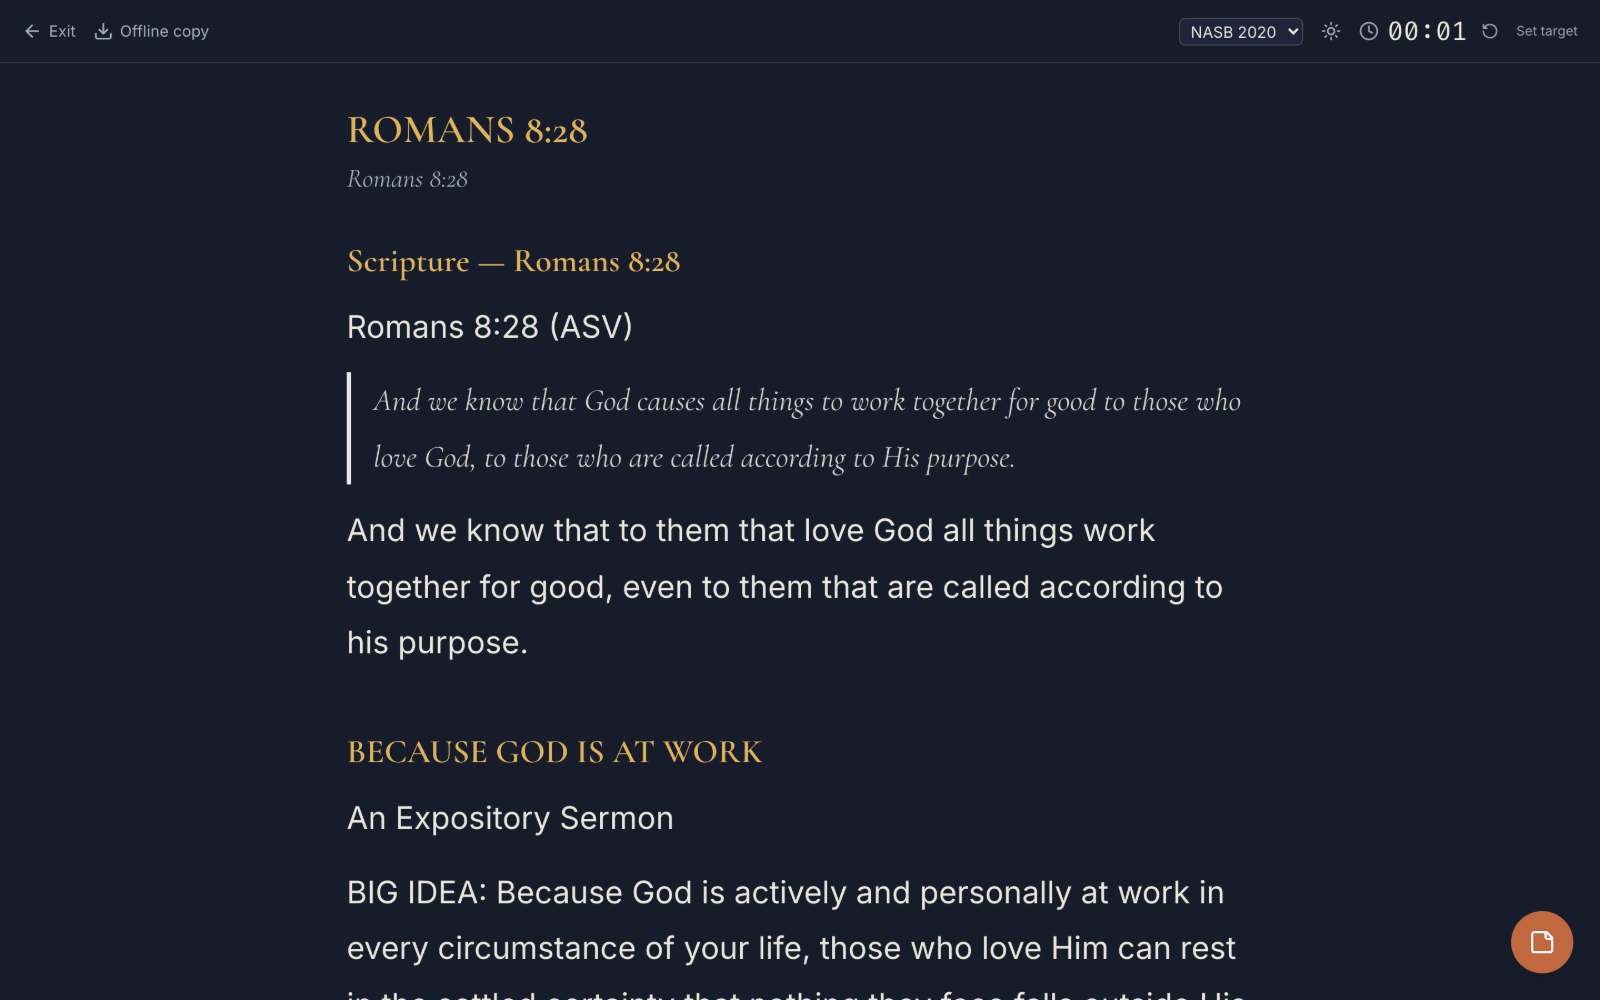Click the chevron in the translation selector
The image size is (1600, 1000).
tap(1293, 32)
